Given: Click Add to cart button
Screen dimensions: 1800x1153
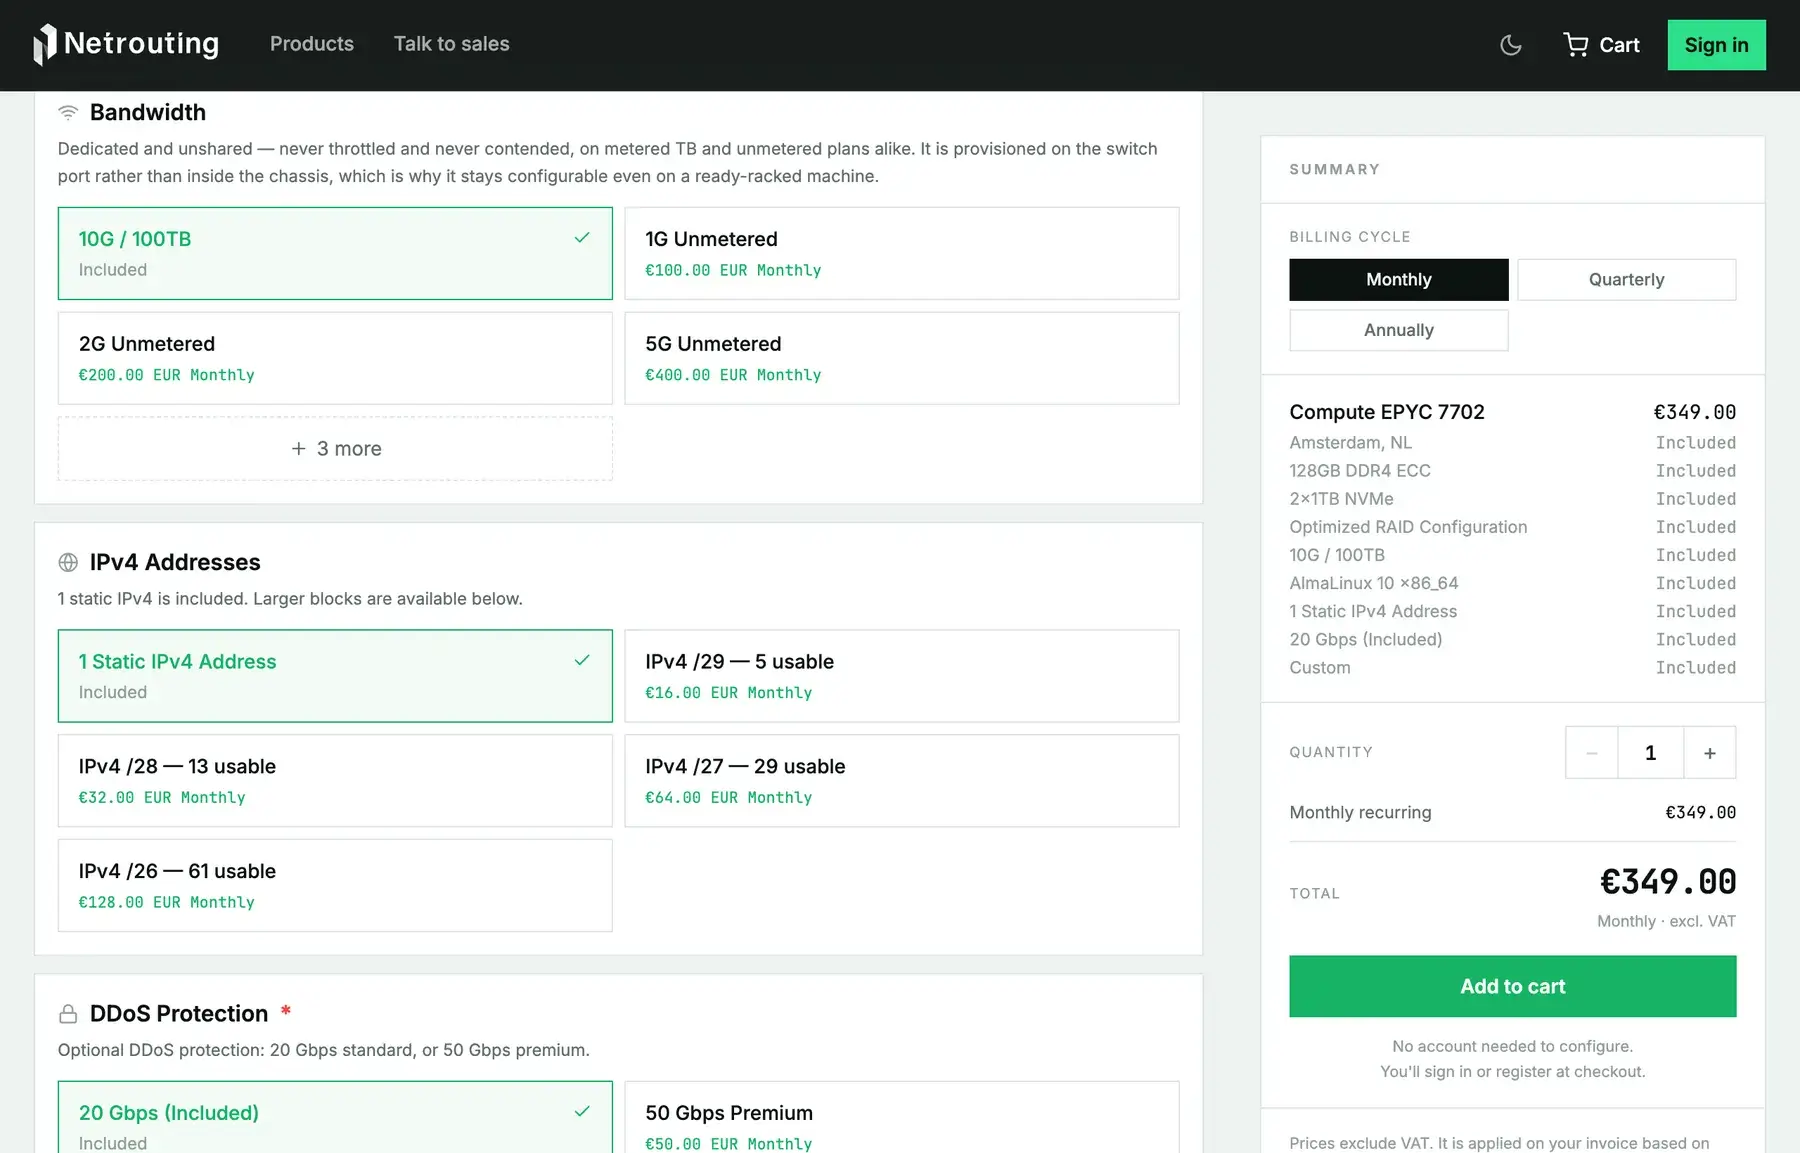Looking at the screenshot, I should tap(1513, 987).
